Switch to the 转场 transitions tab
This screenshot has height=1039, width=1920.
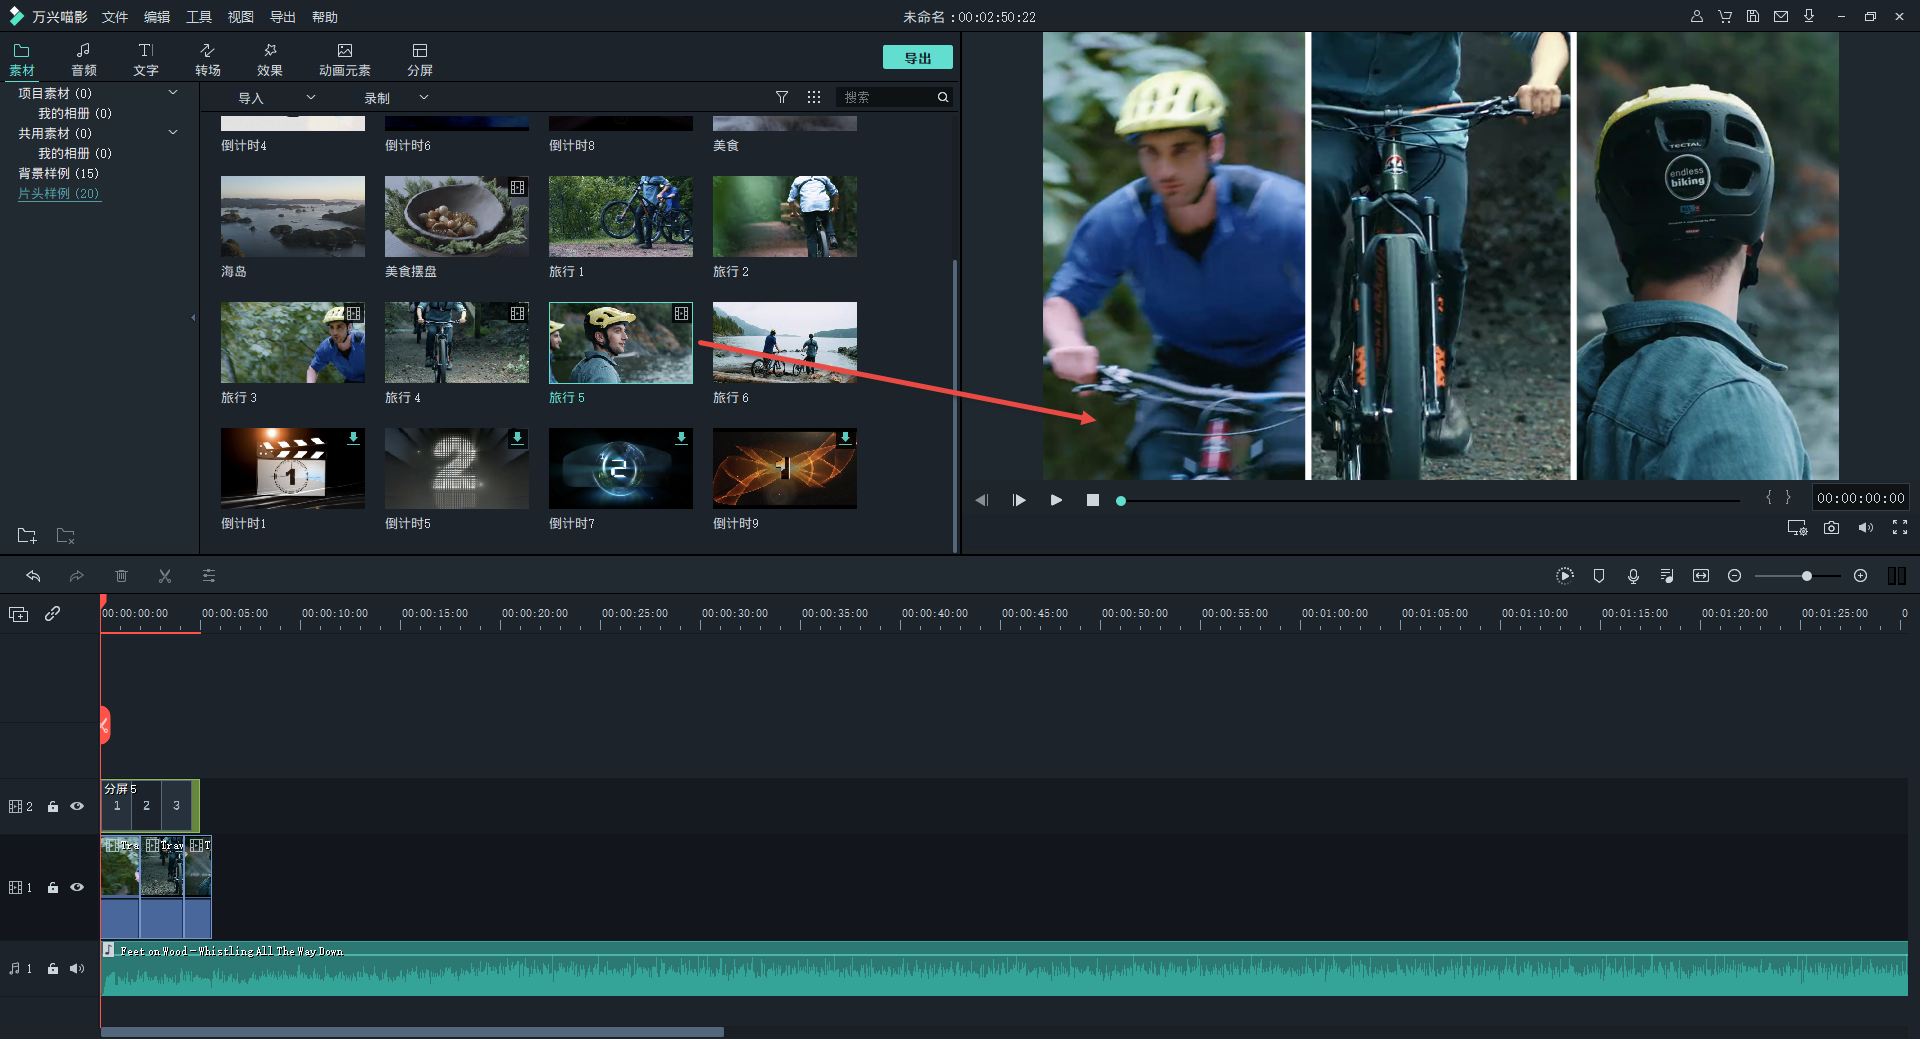(x=208, y=59)
